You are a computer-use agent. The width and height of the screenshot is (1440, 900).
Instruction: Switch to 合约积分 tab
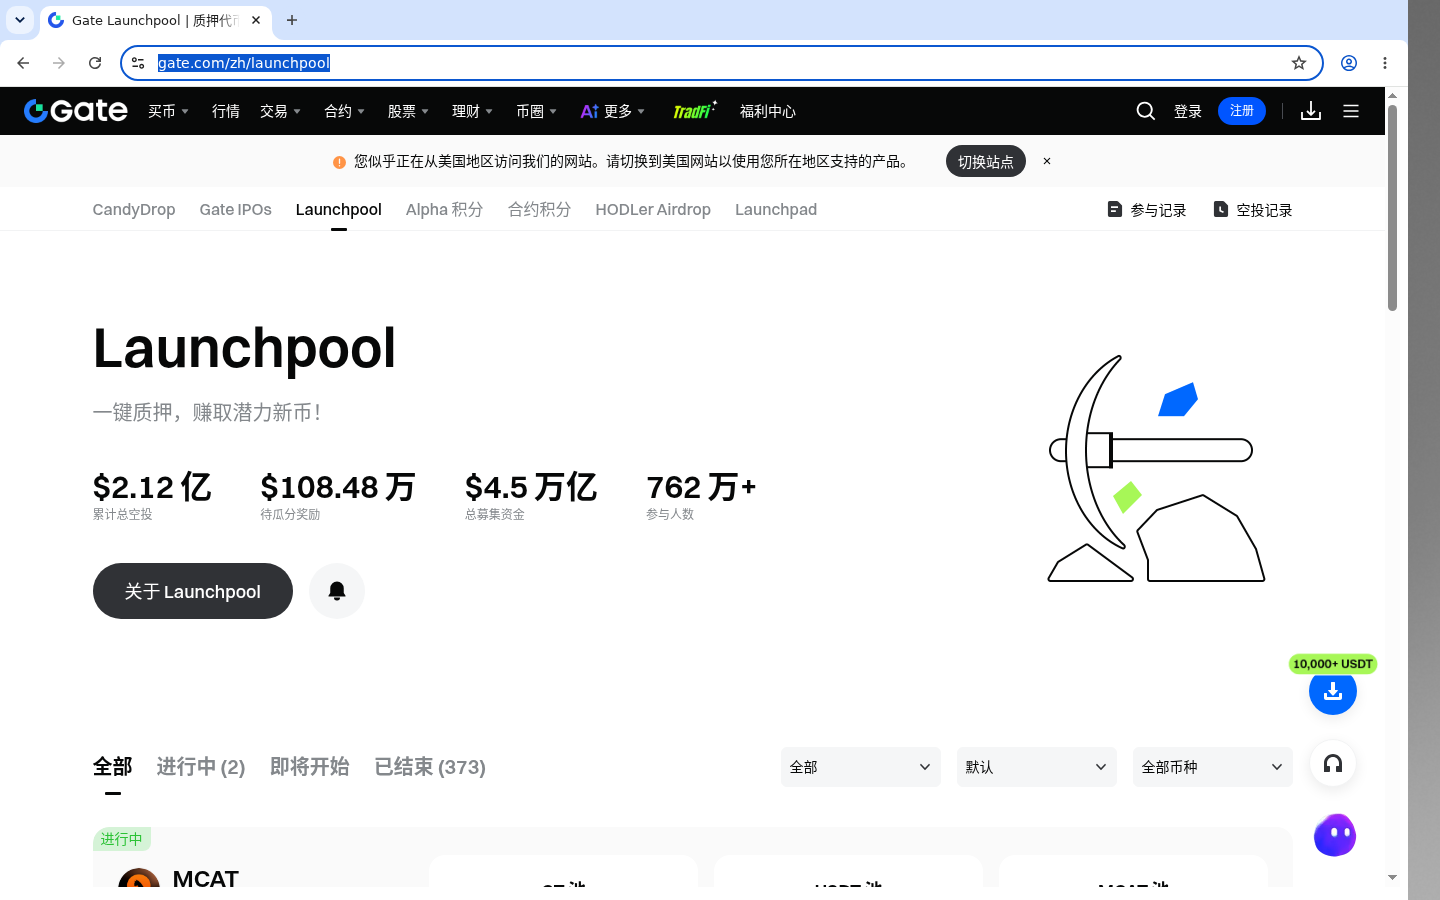pyautogui.click(x=540, y=209)
